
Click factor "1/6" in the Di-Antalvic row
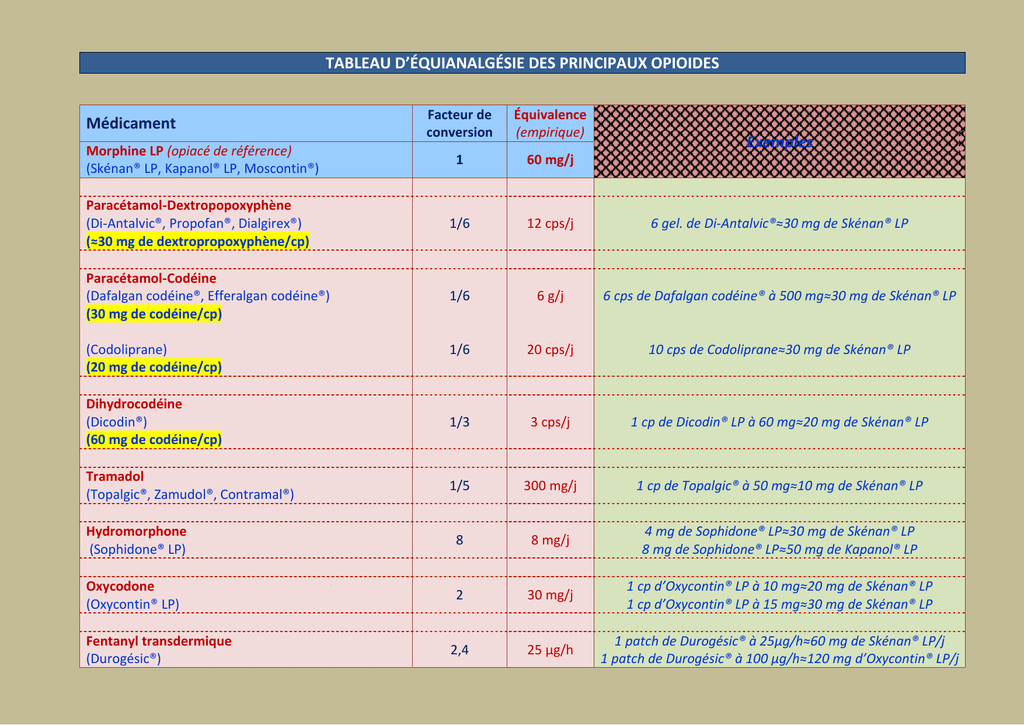[x=459, y=223]
